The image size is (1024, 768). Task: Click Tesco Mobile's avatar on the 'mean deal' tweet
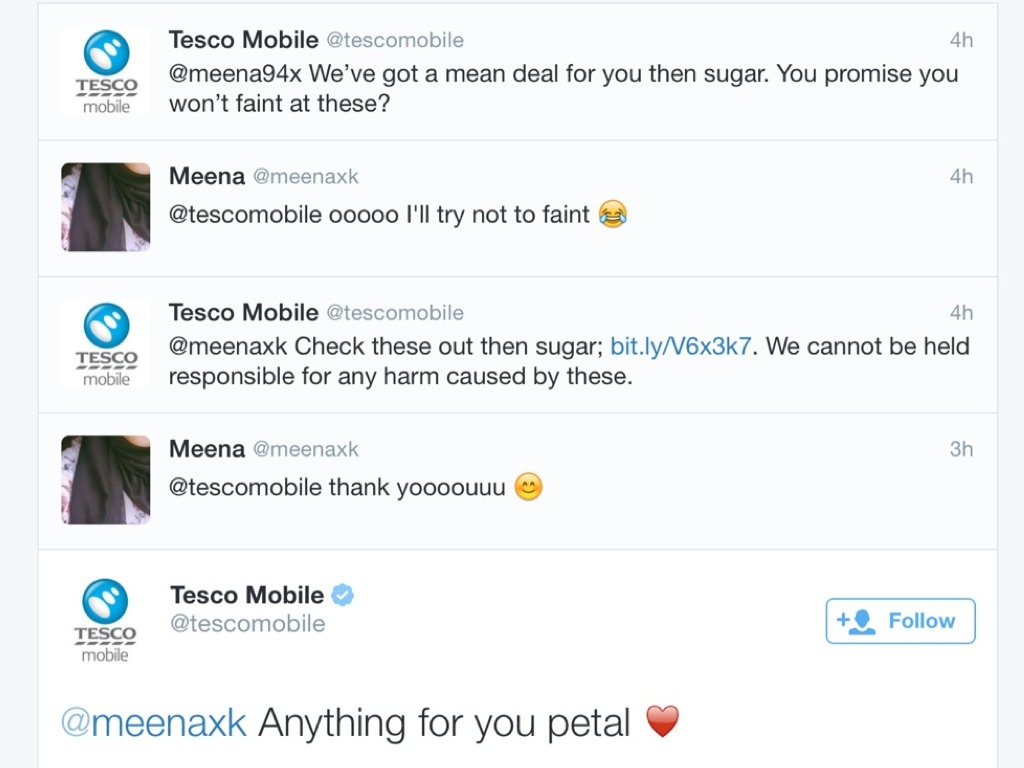click(x=106, y=71)
